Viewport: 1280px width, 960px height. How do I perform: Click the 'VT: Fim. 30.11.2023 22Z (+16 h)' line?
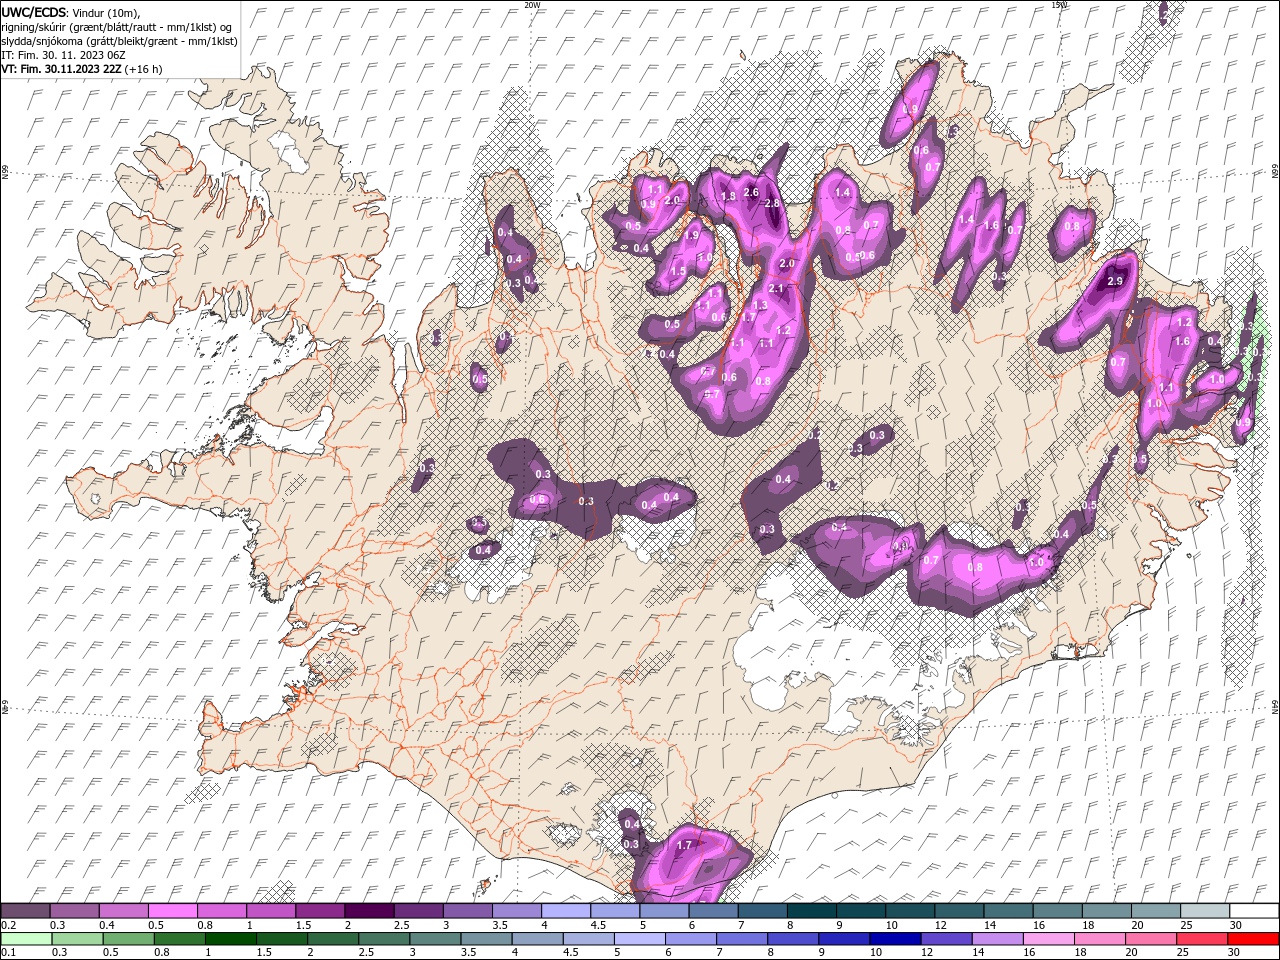tap(82, 69)
